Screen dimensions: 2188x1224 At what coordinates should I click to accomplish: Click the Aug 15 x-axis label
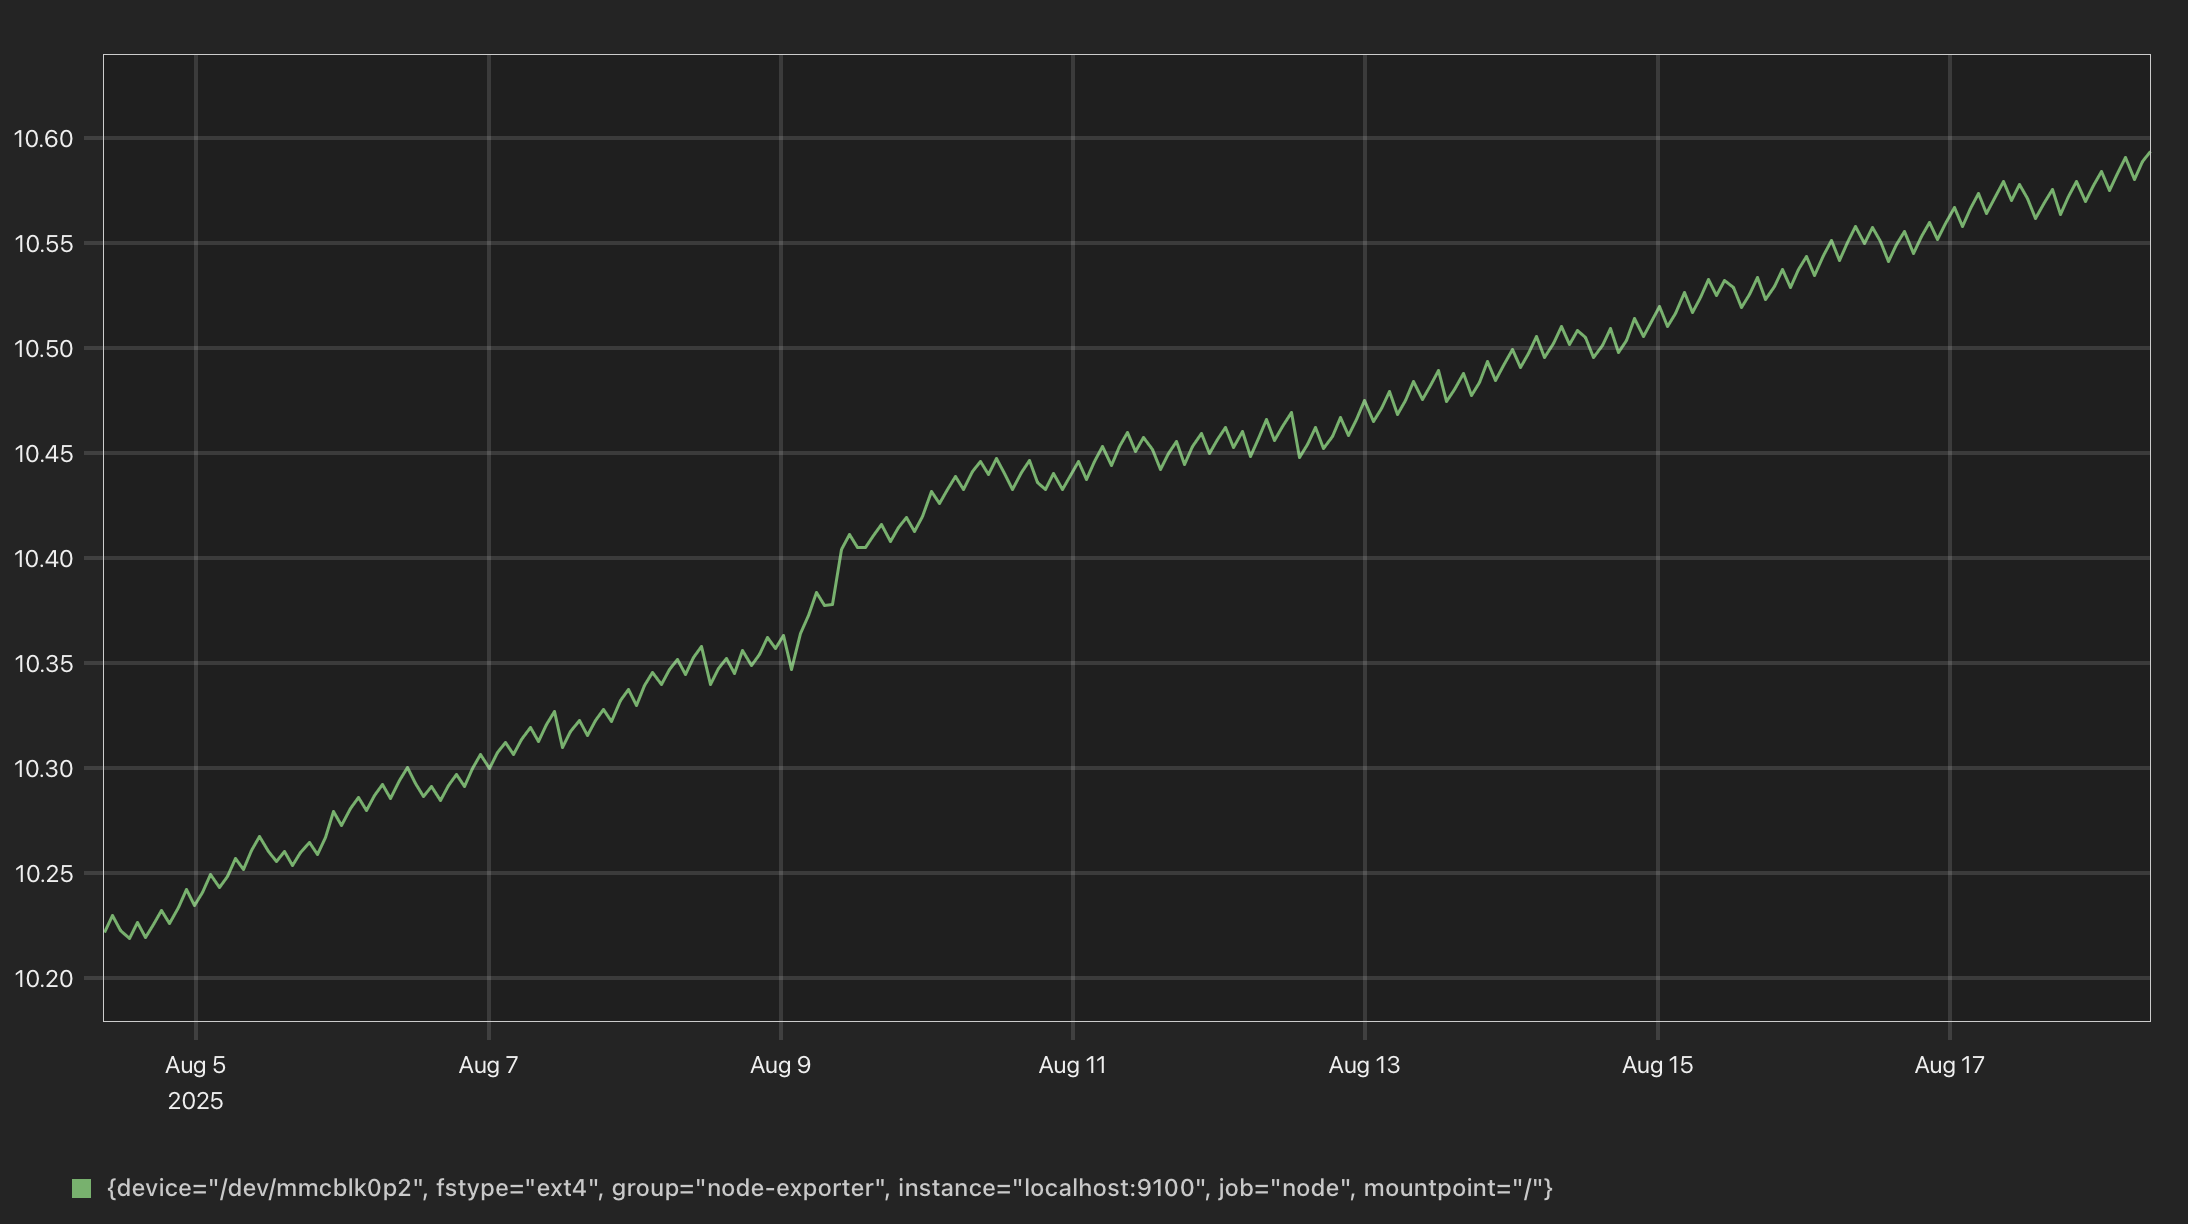click(1657, 1065)
